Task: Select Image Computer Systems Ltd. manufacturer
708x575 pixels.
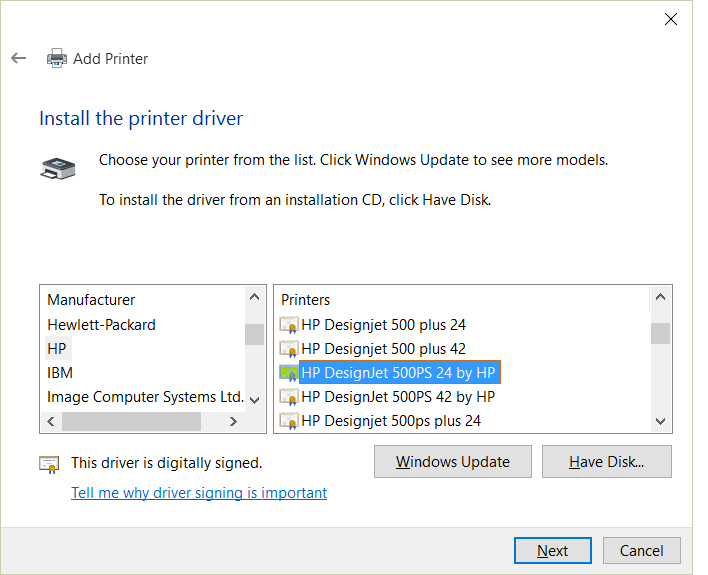Action: tap(145, 397)
